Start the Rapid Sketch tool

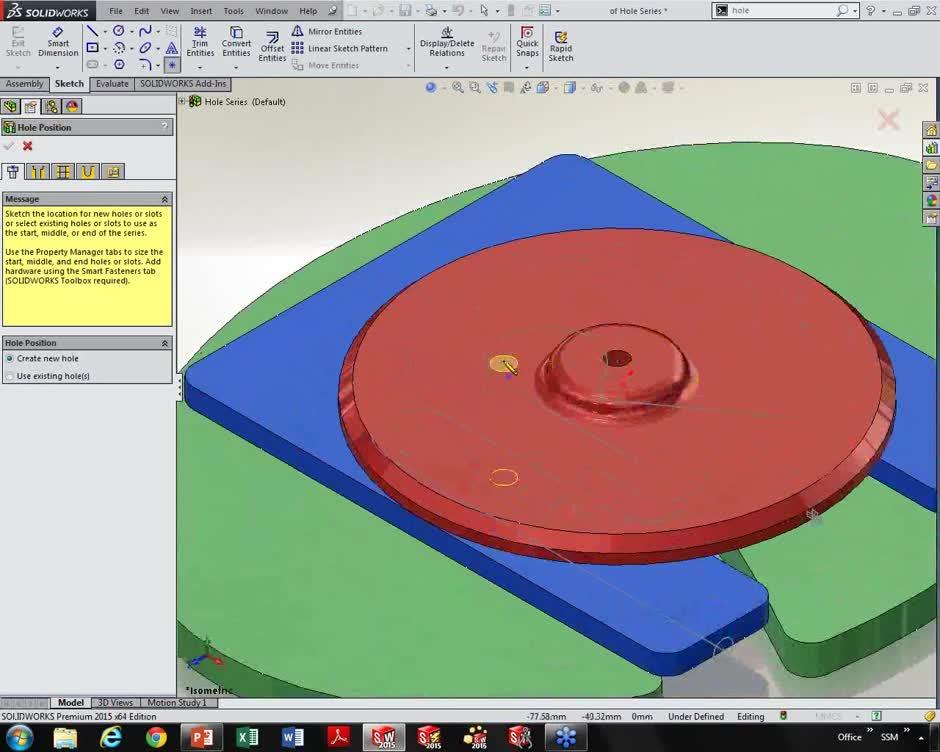pos(561,45)
